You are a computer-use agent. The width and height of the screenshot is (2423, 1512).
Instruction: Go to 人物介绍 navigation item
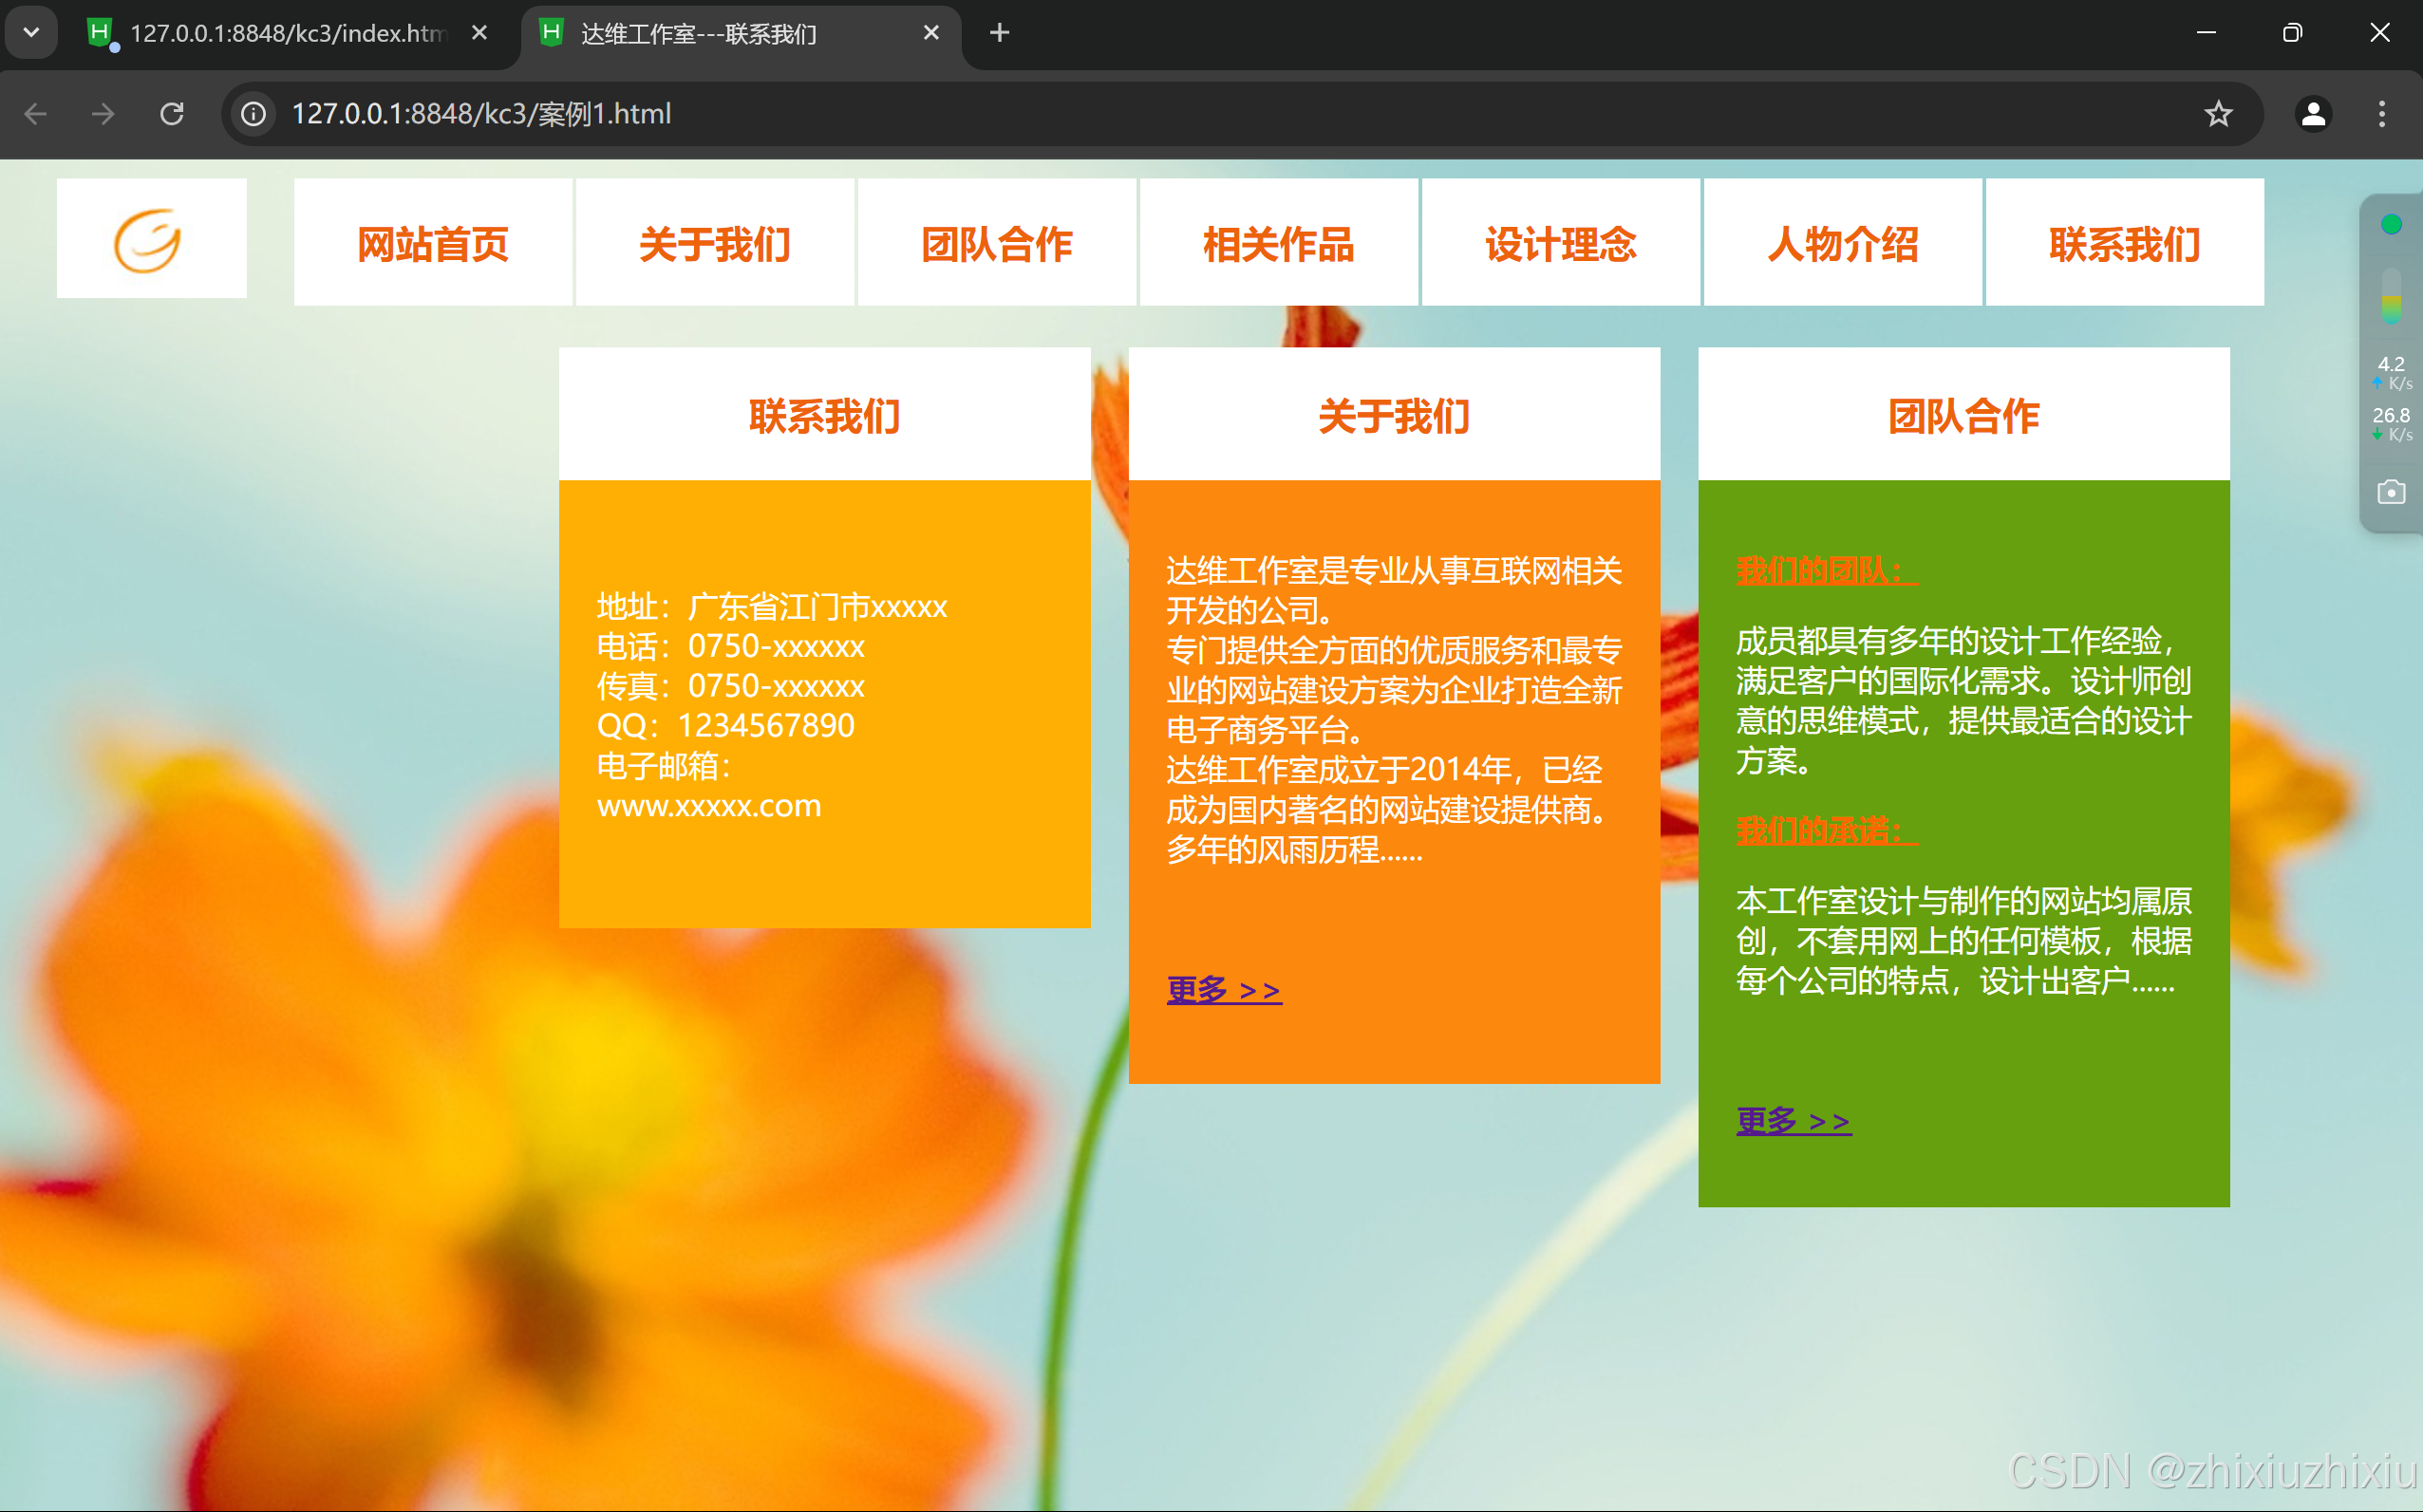(x=1842, y=244)
